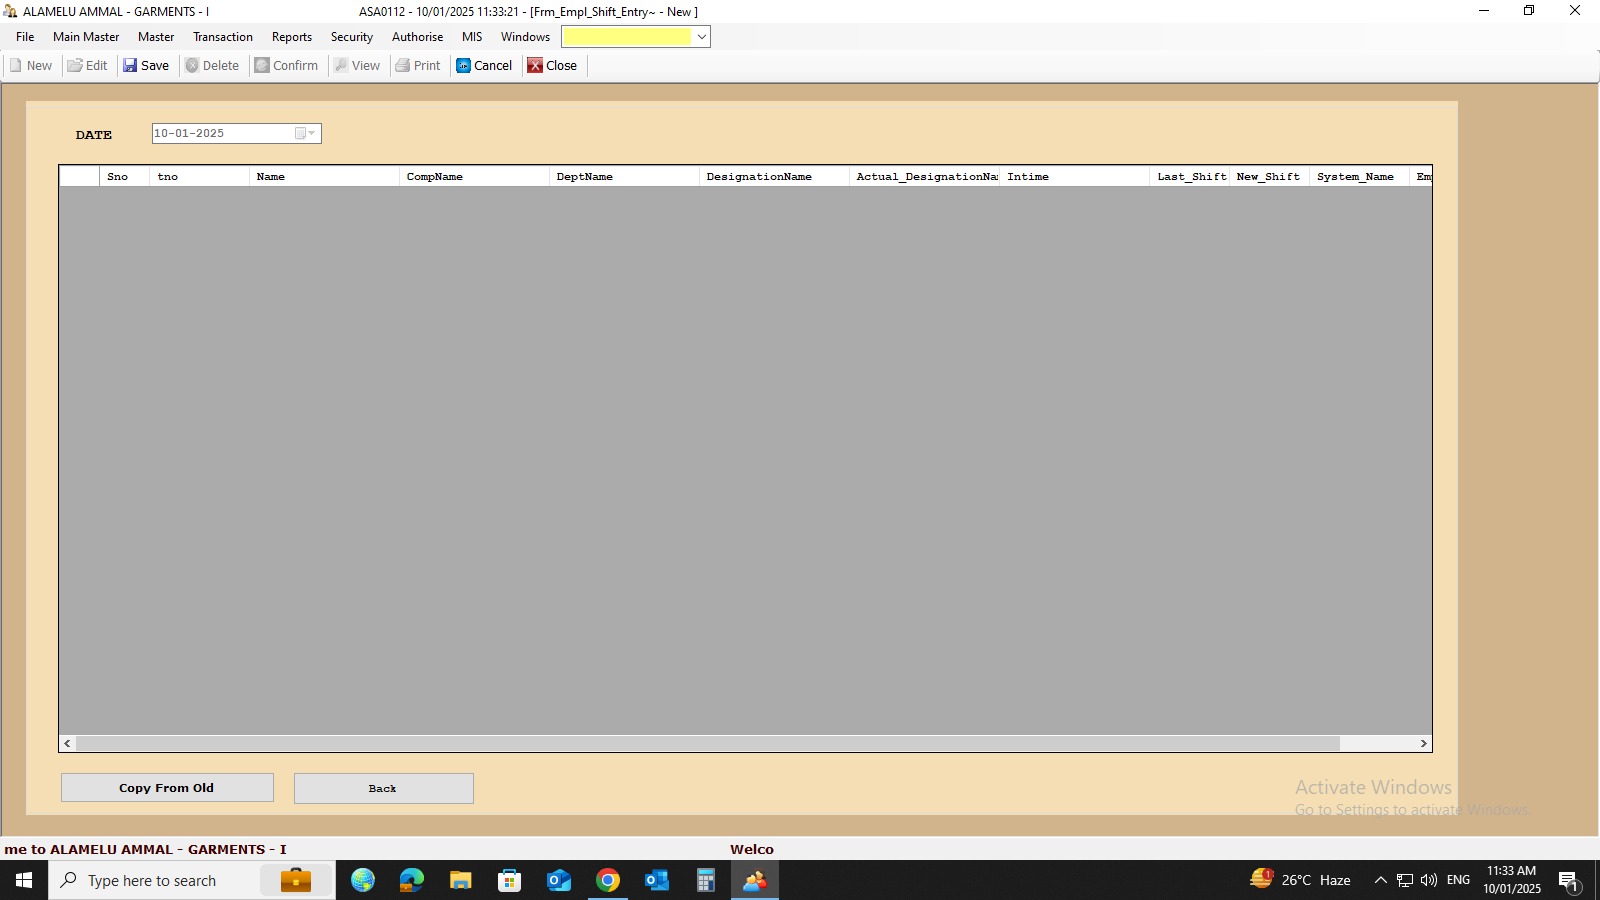Click the Copy From Old button
The image size is (1600, 900).
tap(167, 788)
